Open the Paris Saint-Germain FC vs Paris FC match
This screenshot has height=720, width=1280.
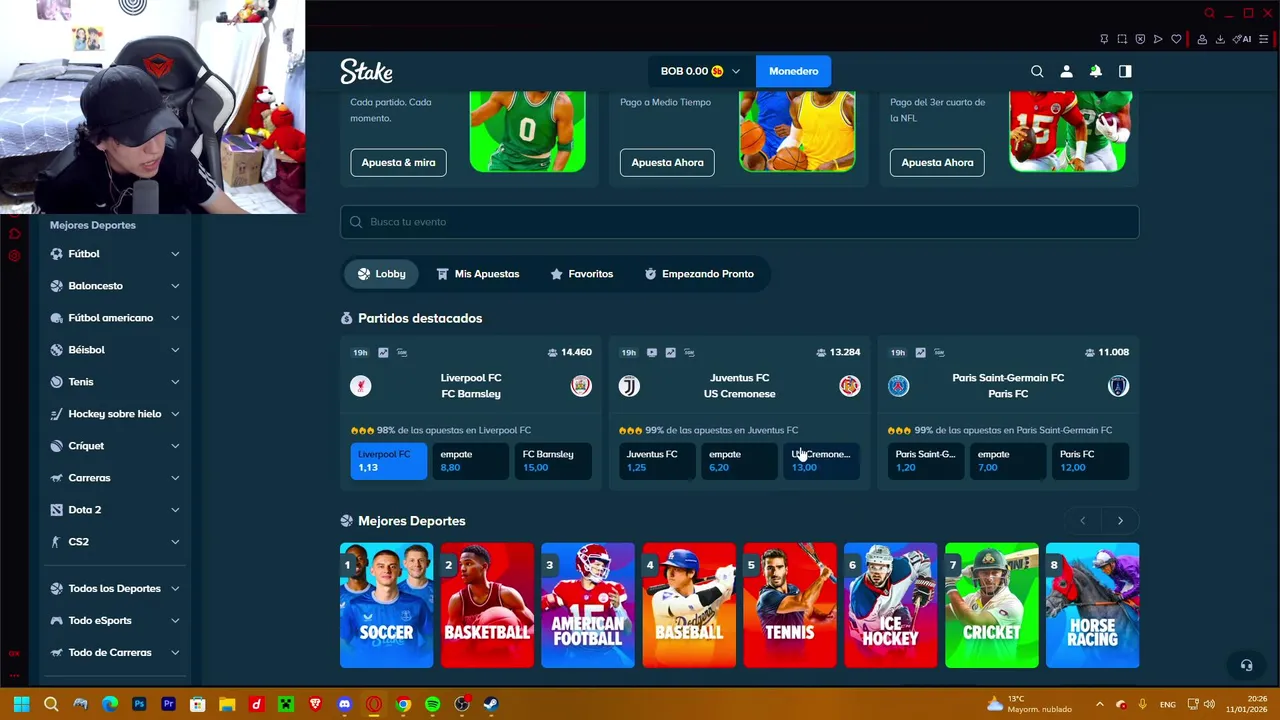[x=1008, y=386]
